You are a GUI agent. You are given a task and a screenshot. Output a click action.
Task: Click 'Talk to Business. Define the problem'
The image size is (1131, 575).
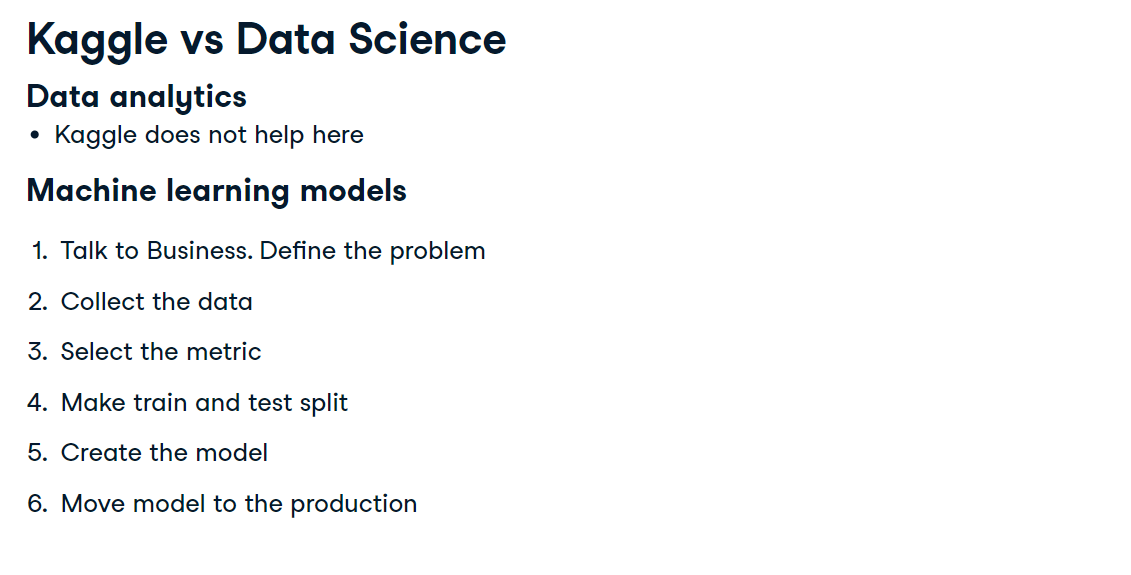point(273,251)
